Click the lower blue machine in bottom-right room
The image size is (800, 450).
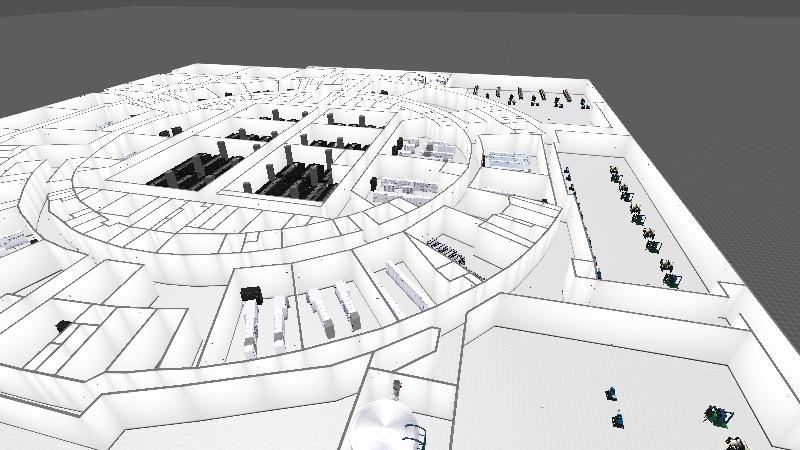click(618, 419)
